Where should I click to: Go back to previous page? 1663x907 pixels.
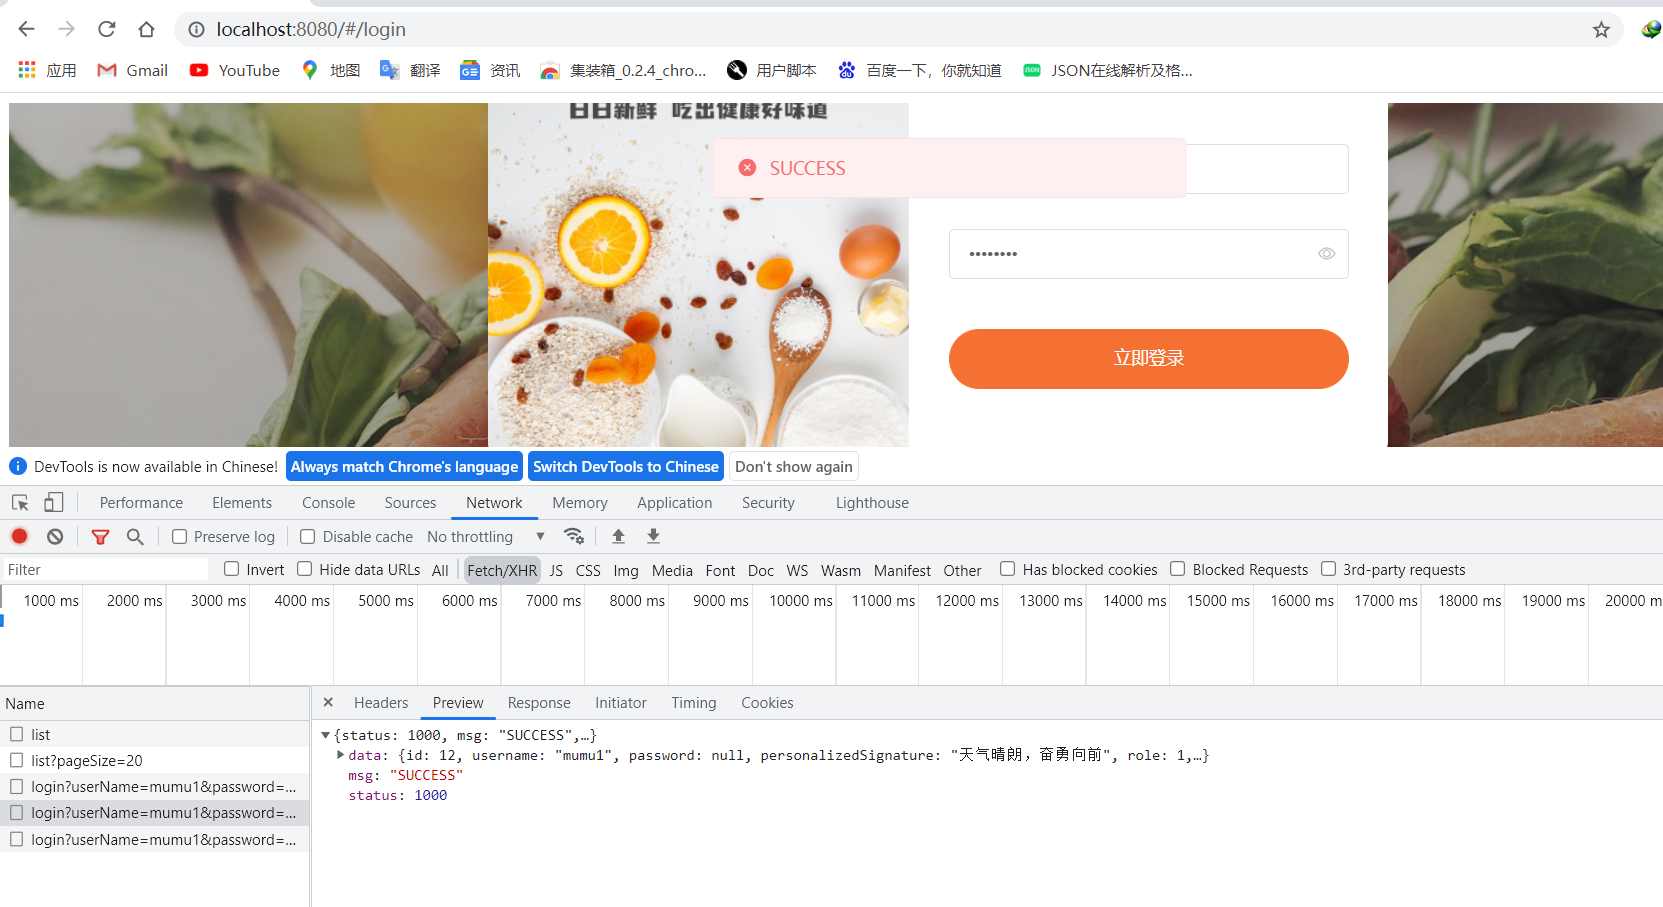point(27,29)
